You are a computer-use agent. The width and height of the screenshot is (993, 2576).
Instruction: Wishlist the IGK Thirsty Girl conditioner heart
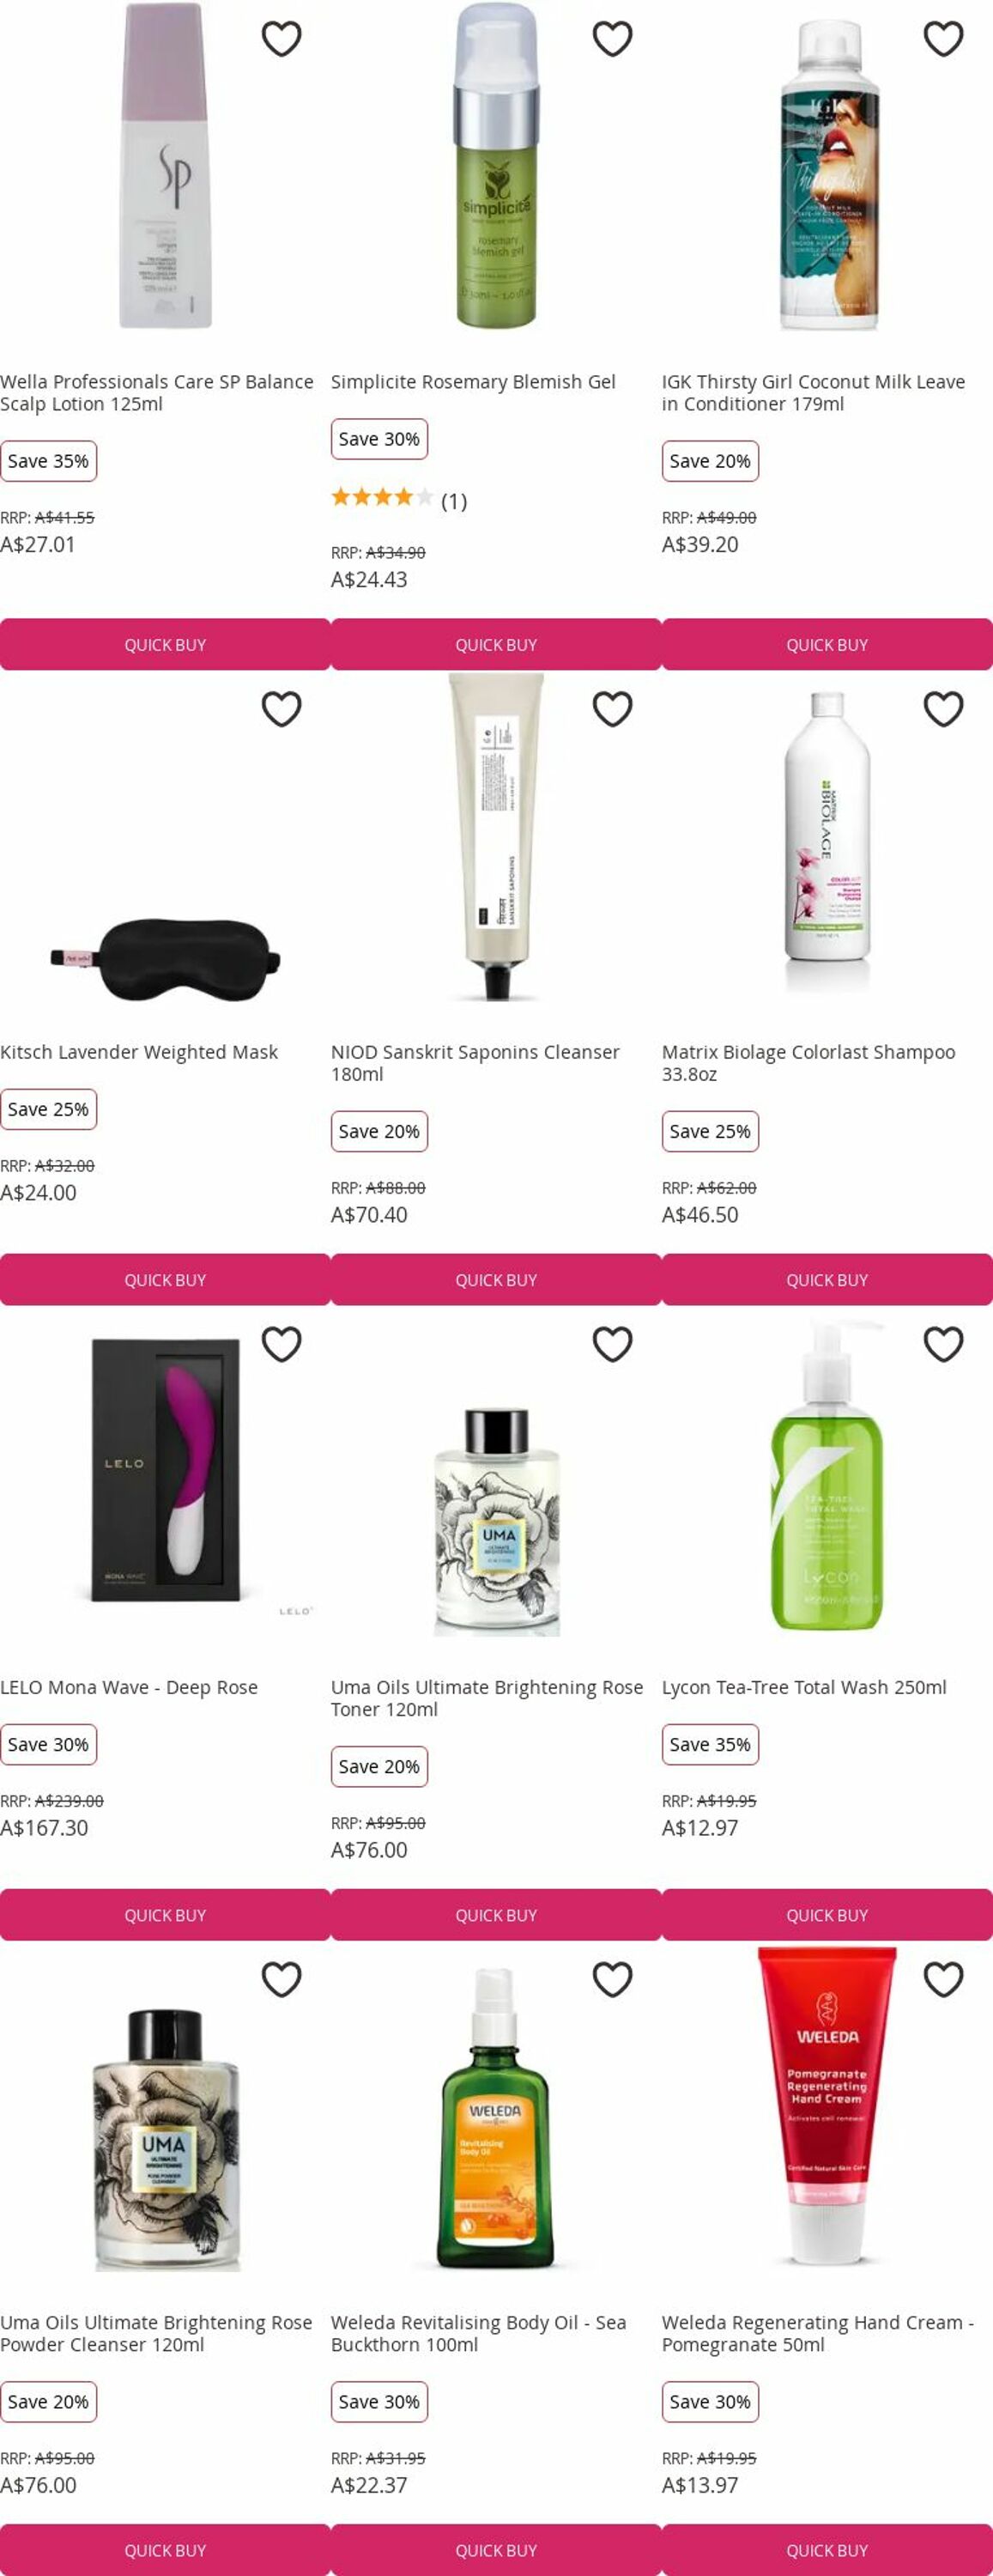coord(943,39)
